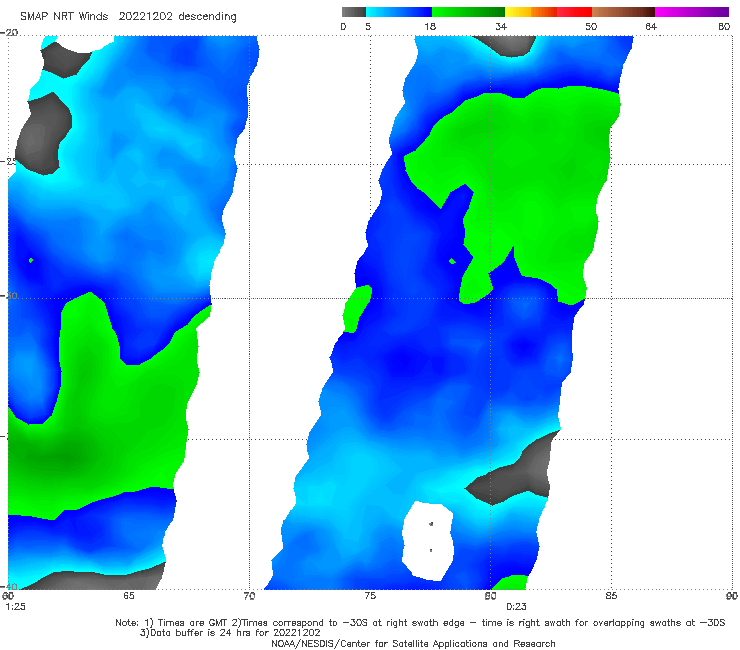Screen dimensions: 740x650
Task: Click the blue 5–18 color bar segment
Action: coord(399,12)
